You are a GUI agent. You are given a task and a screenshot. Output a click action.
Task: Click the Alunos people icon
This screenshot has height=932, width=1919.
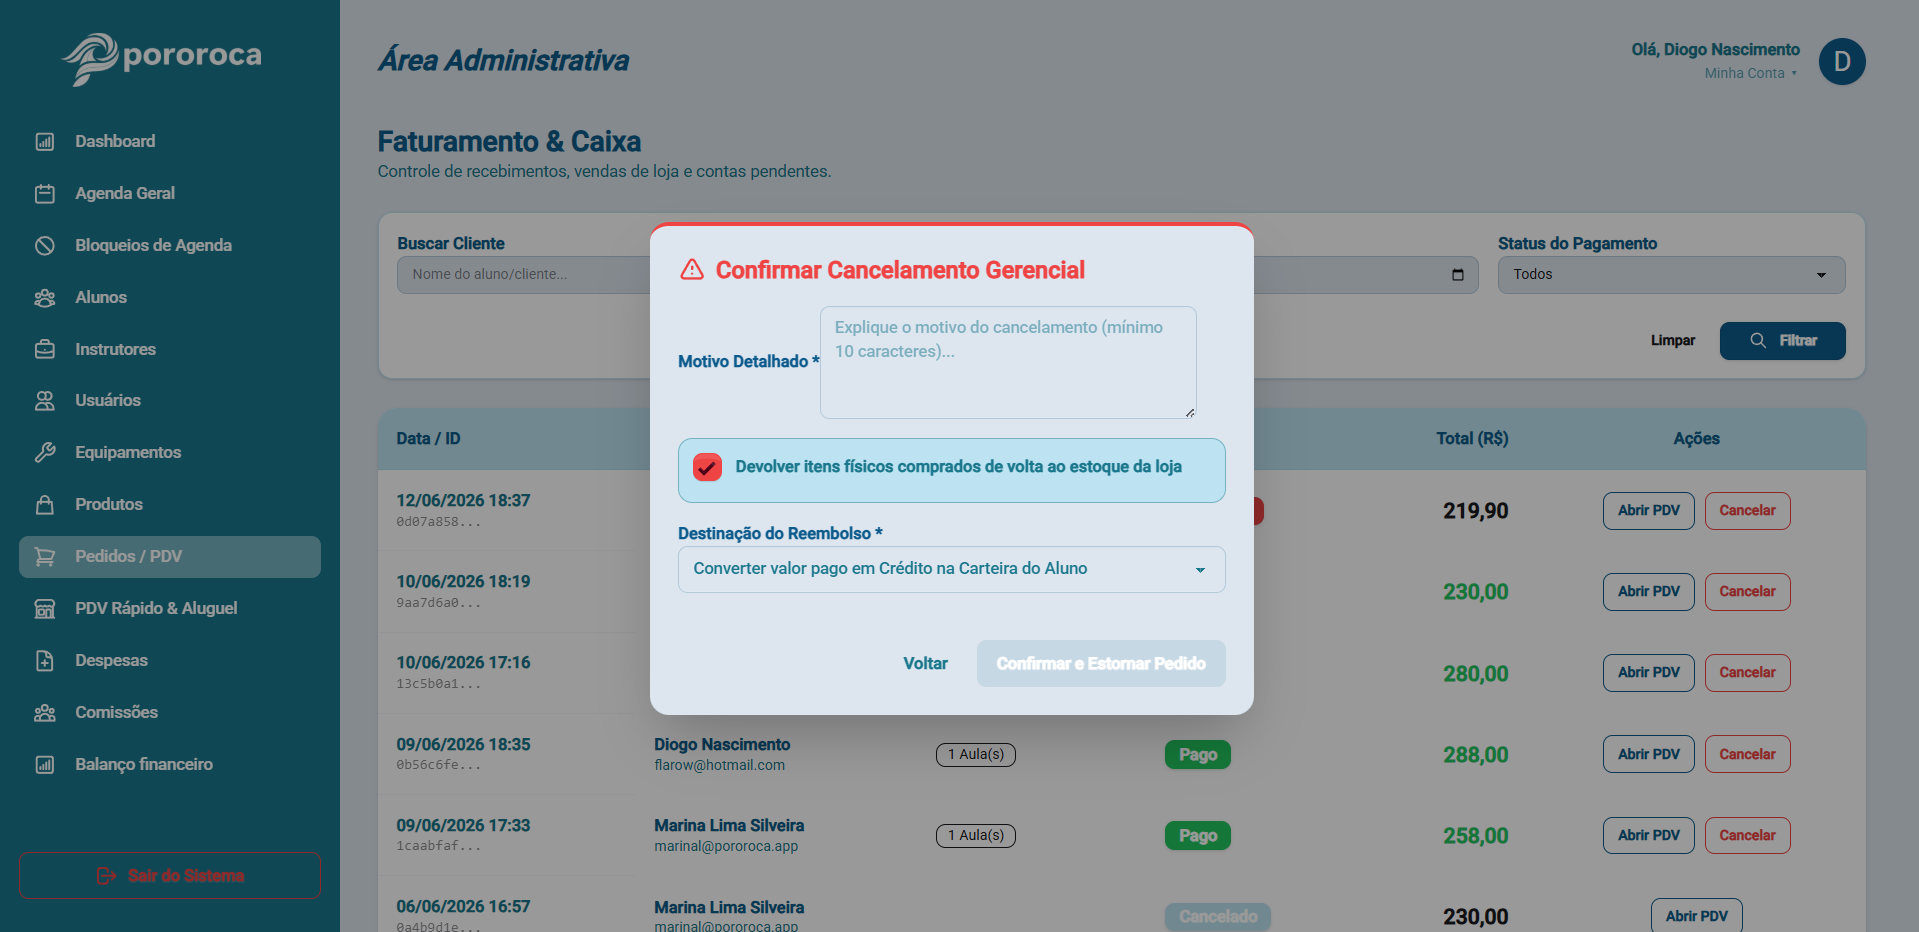pos(45,298)
